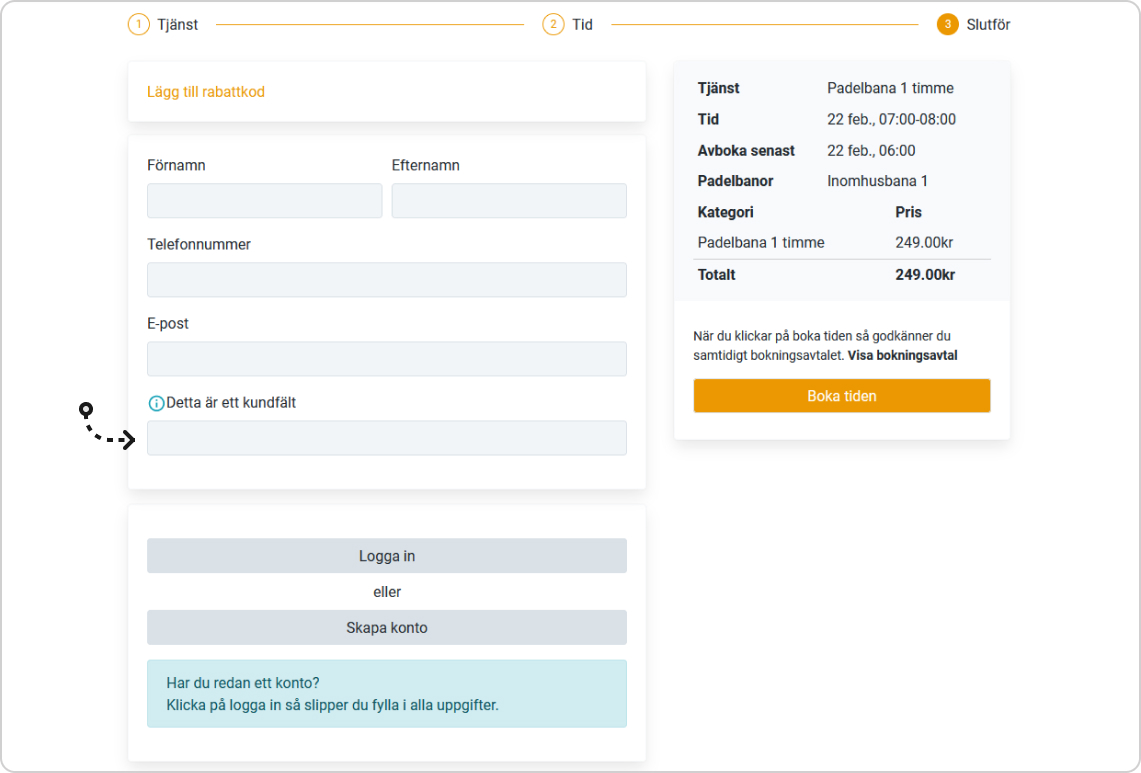Viewport: 1141px width, 773px height.
Task: Select the Inomhusbana 1 value text
Action: point(877,181)
